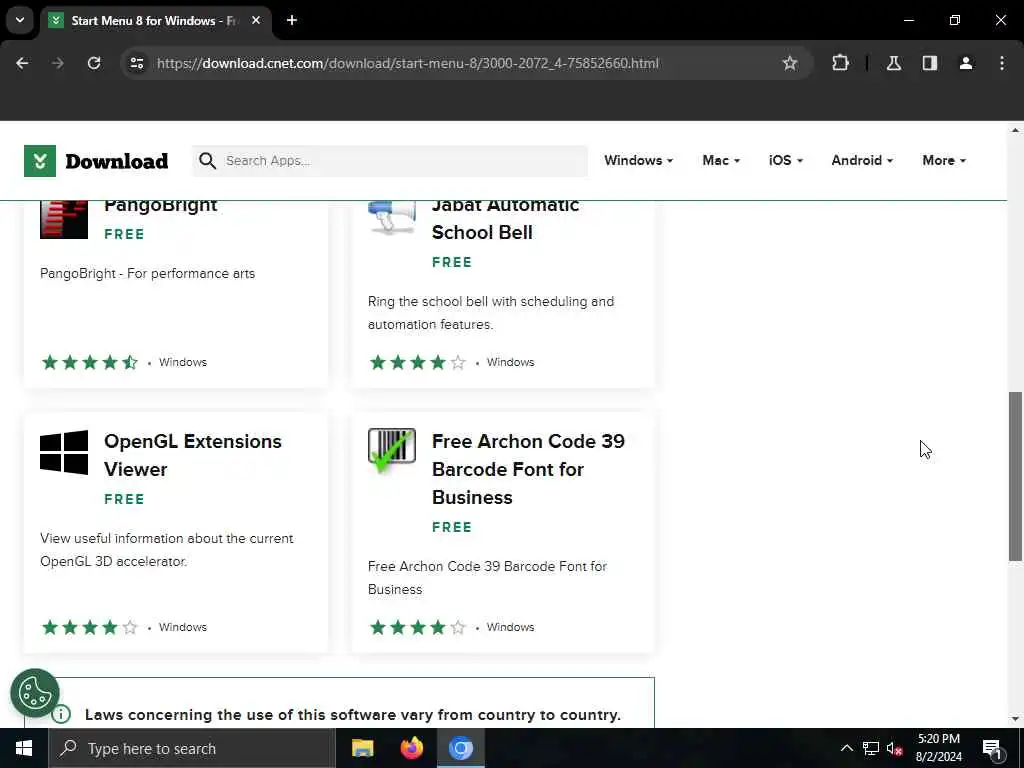The image size is (1024, 768).
Task: Click 'PangoBright - For performance arts' description
Action: pos(148,274)
